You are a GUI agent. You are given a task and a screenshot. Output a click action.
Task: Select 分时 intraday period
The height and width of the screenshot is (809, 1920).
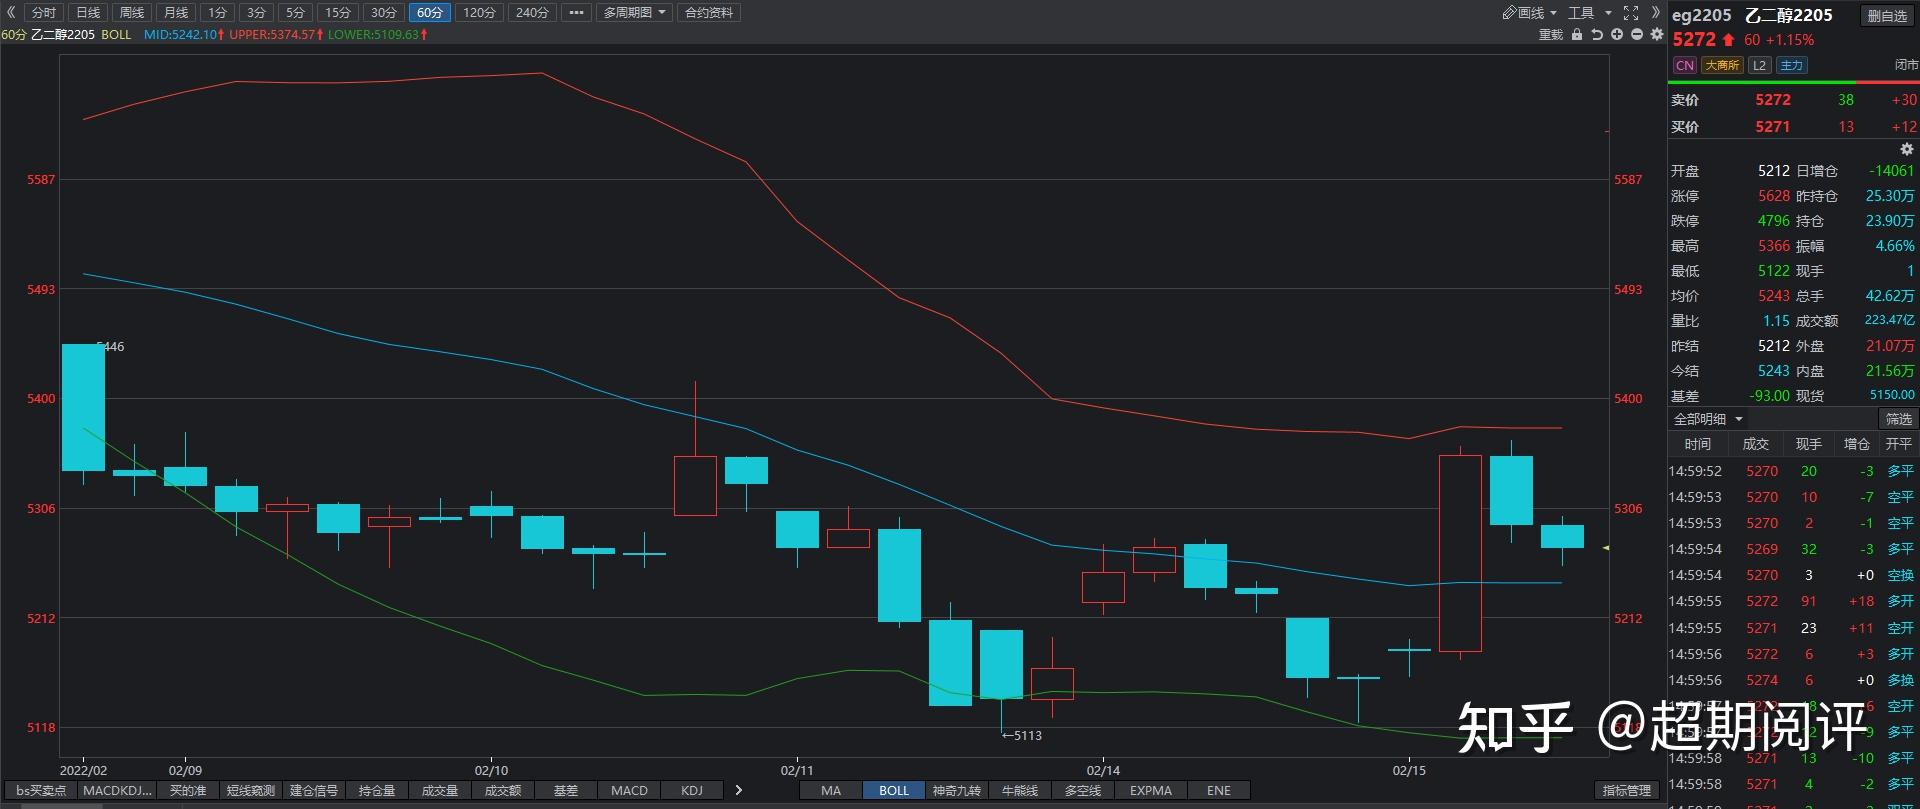click(43, 13)
